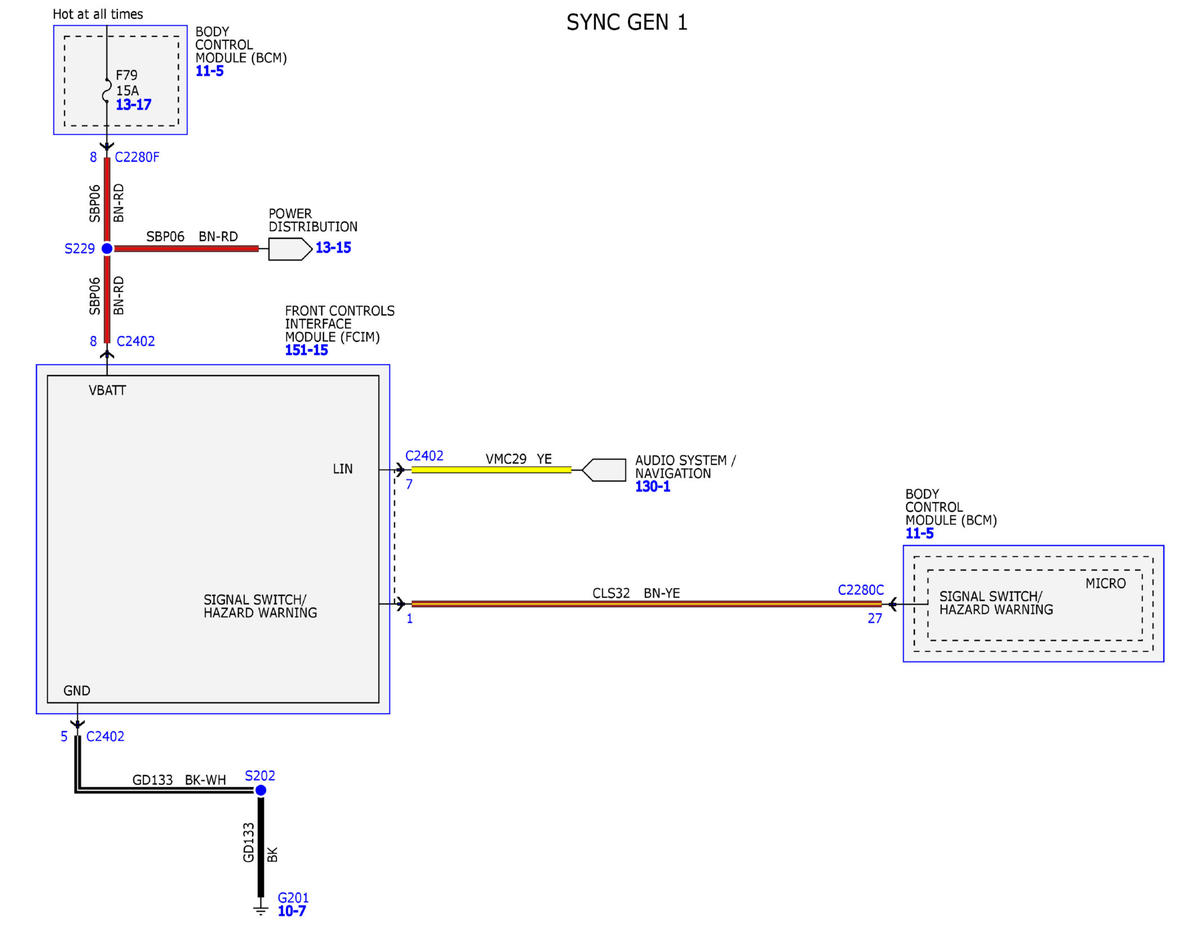Click the Audio System off-page arrow symbol
Screen dimensions: 1200x927
605,469
